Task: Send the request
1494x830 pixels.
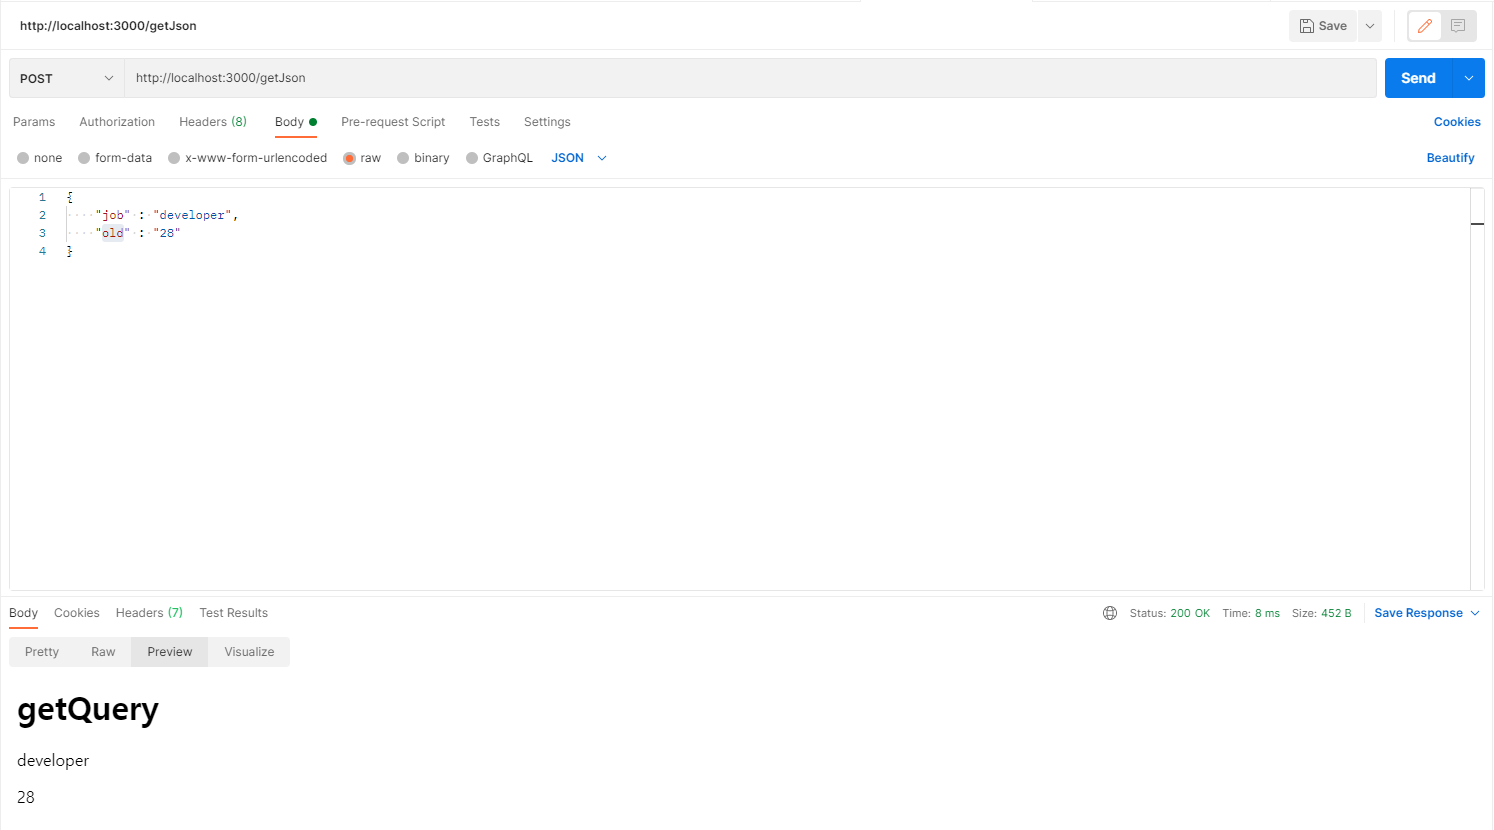Action: click(x=1418, y=78)
